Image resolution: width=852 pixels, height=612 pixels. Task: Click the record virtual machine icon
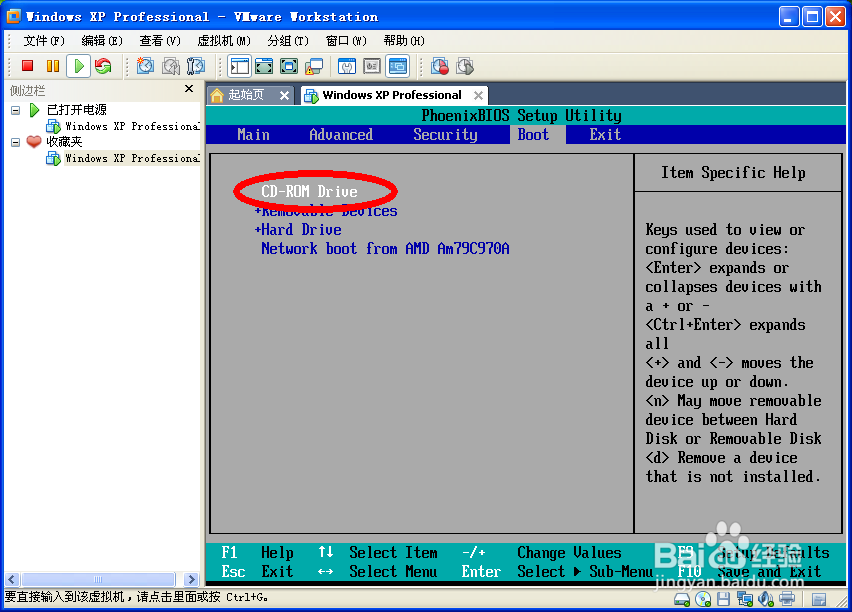pyautogui.click(x=440, y=66)
